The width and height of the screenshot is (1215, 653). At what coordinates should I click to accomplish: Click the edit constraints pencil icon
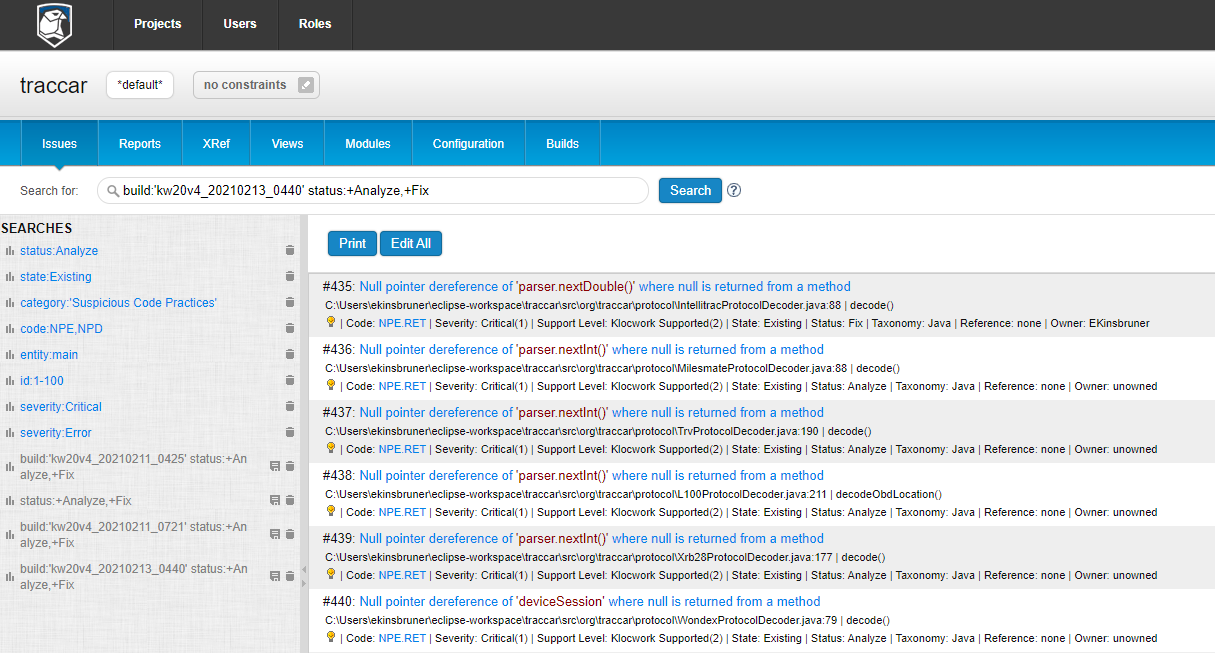306,85
